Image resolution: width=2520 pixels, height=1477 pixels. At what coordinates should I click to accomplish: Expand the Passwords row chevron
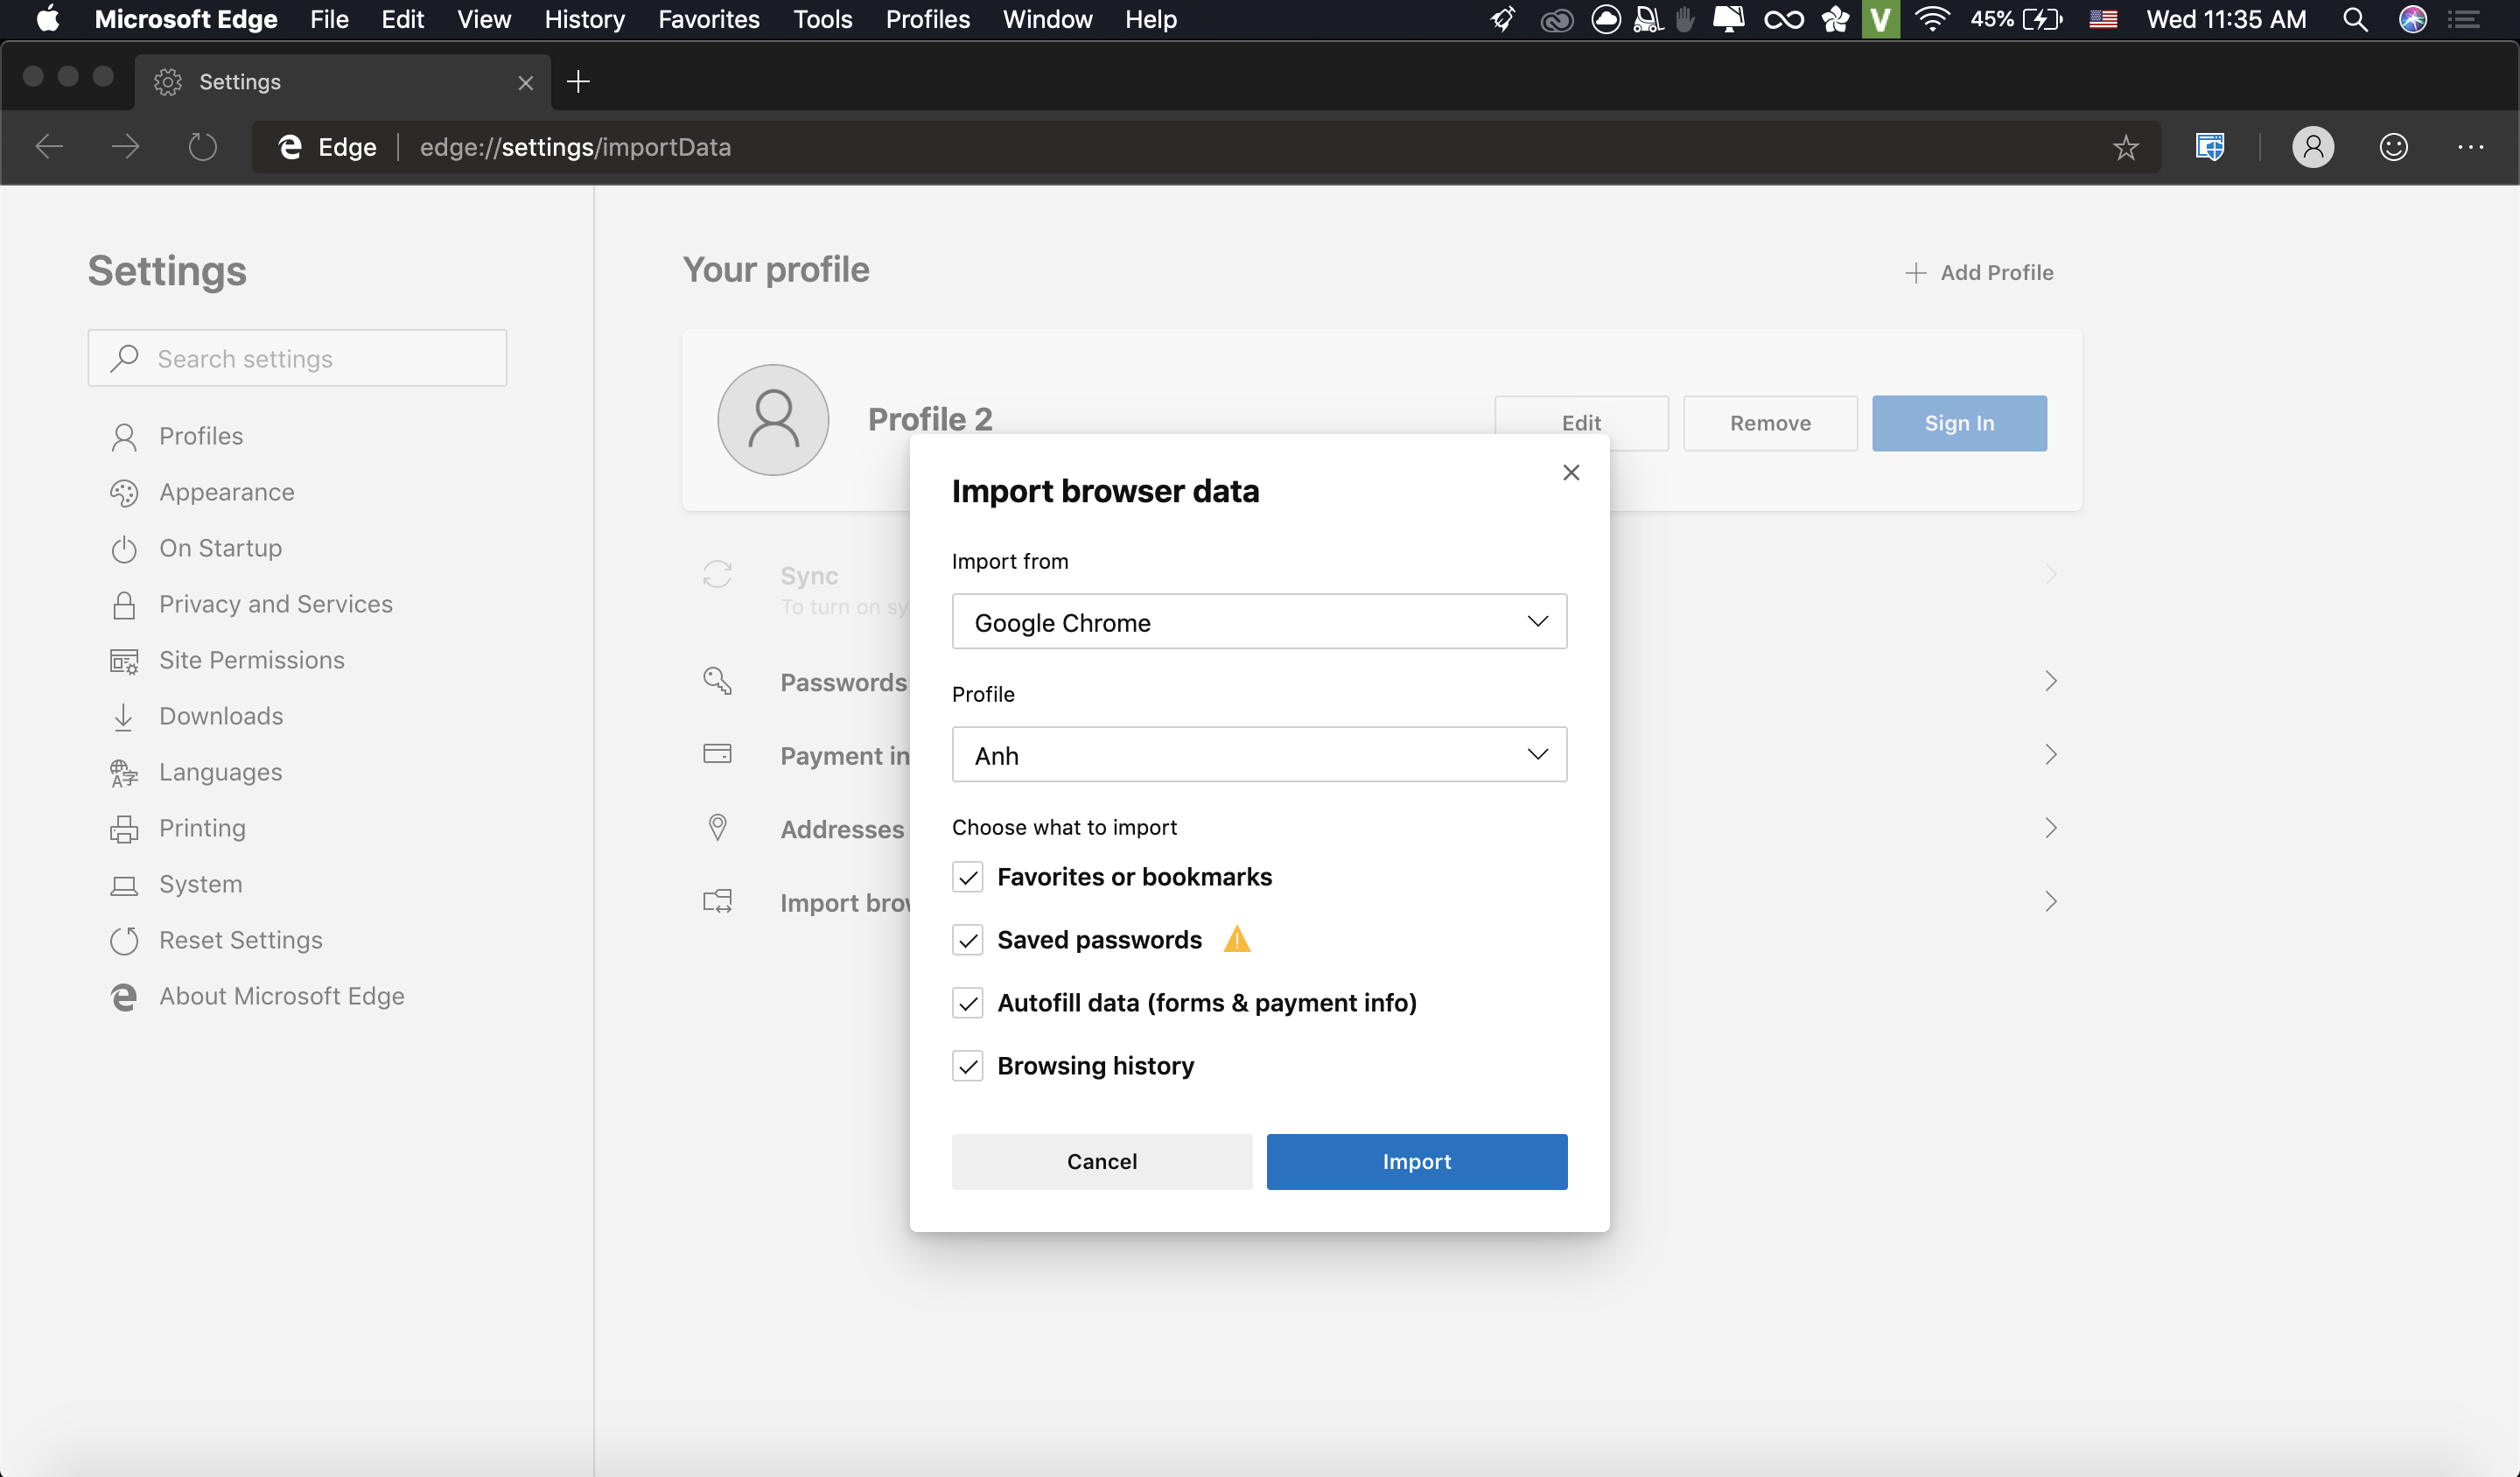click(x=2050, y=681)
